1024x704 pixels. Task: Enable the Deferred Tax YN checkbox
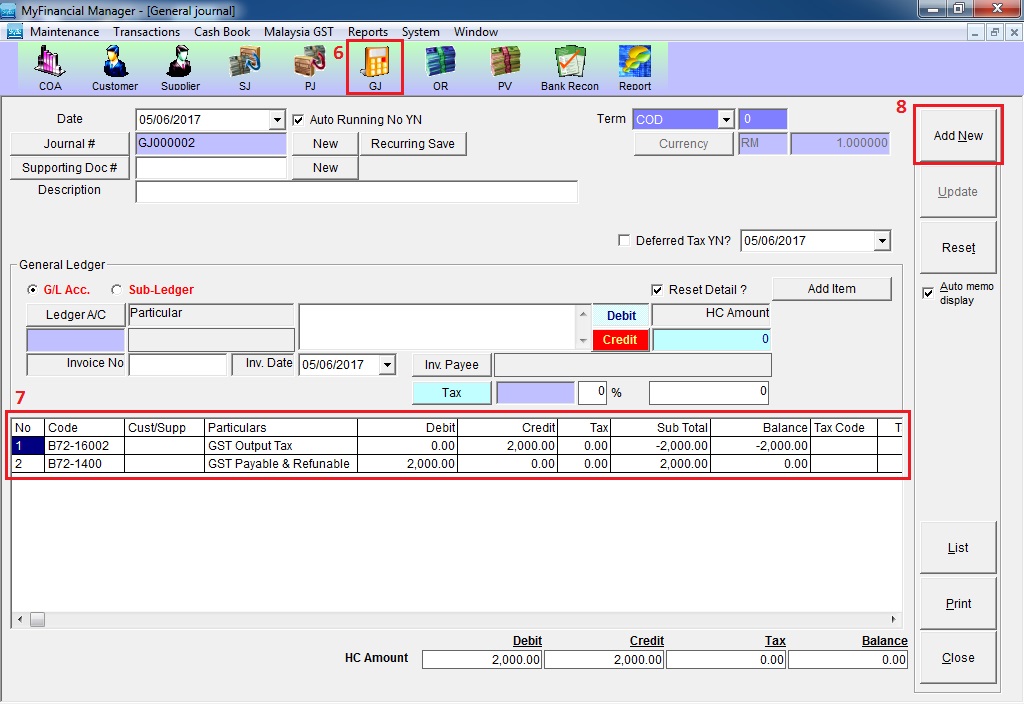click(625, 241)
